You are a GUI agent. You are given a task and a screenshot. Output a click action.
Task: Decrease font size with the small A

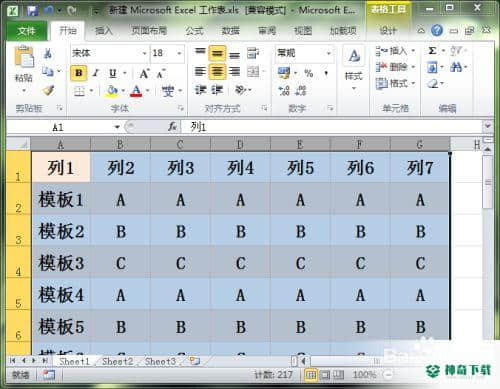(161, 74)
